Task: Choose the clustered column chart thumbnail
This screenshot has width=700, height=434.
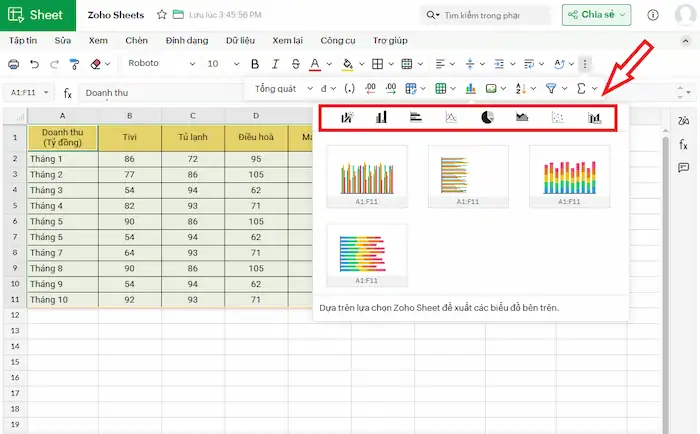Action: click(x=367, y=176)
